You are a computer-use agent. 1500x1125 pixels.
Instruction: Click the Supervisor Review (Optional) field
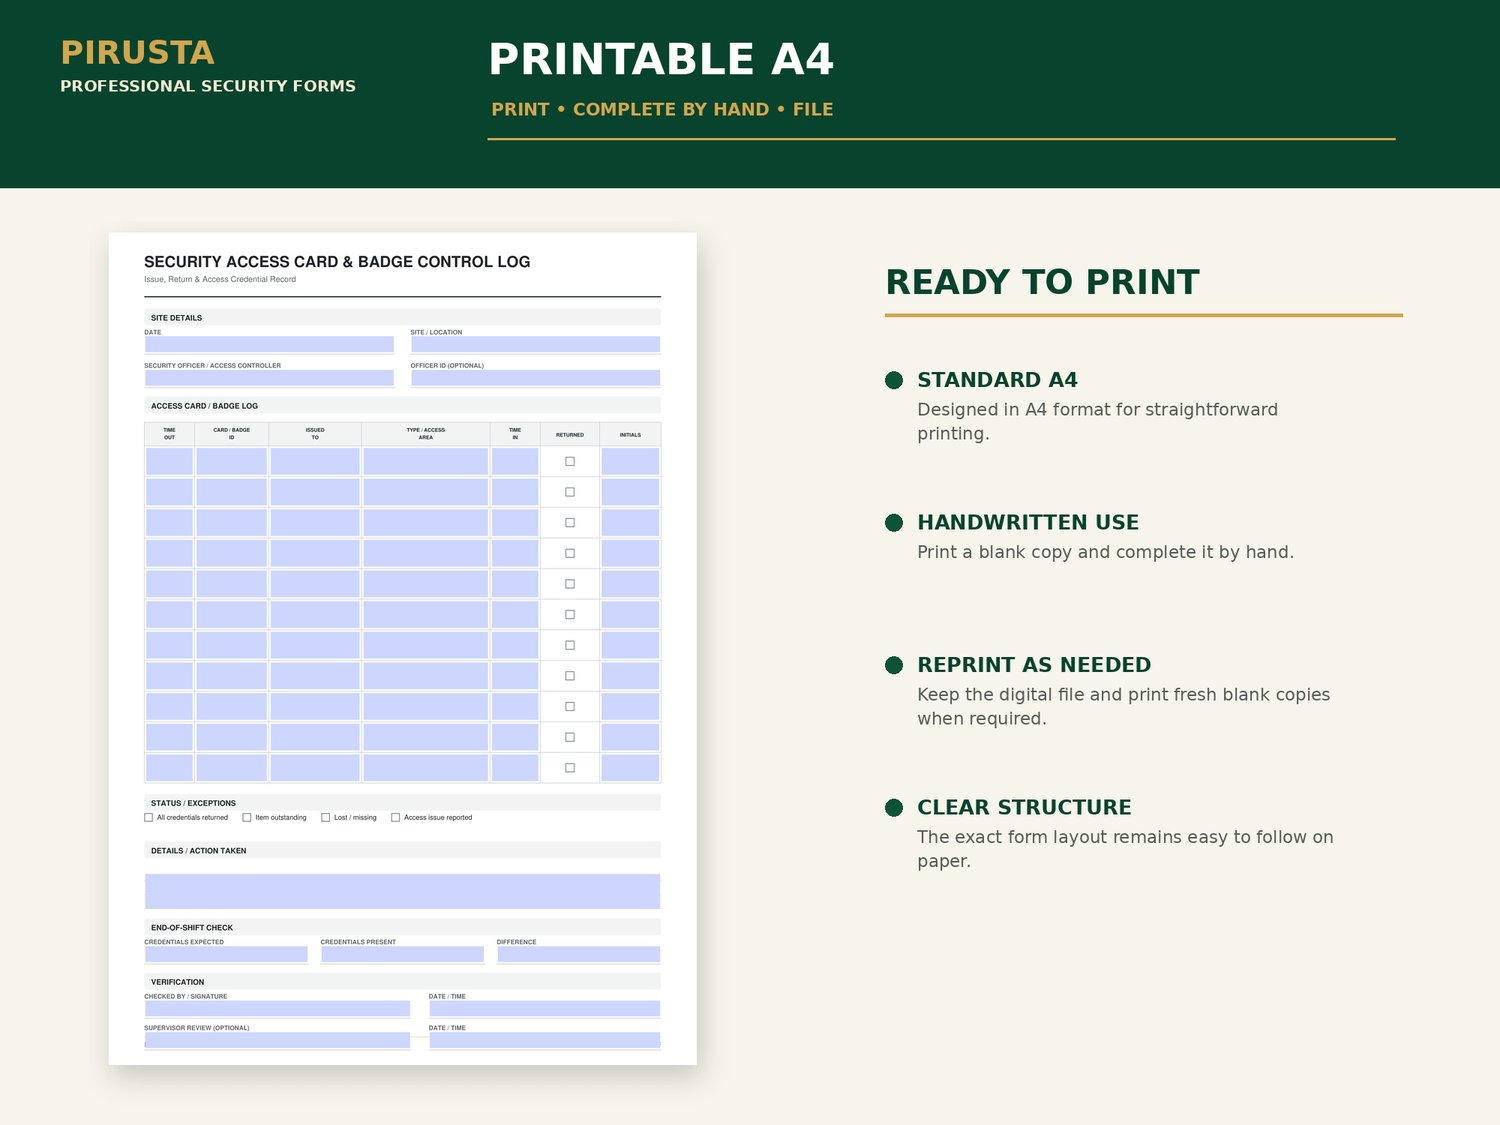tap(277, 1040)
